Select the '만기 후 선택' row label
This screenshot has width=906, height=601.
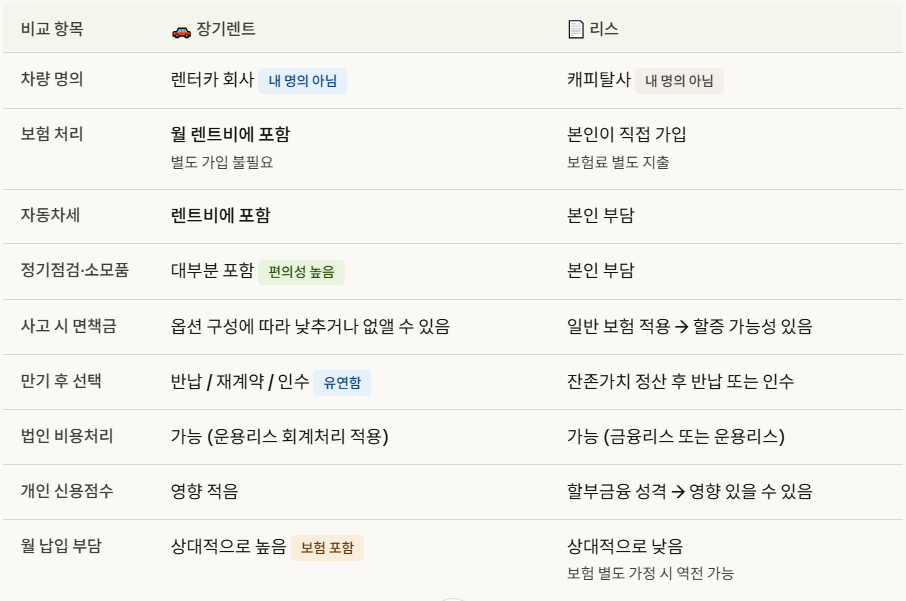pos(61,381)
